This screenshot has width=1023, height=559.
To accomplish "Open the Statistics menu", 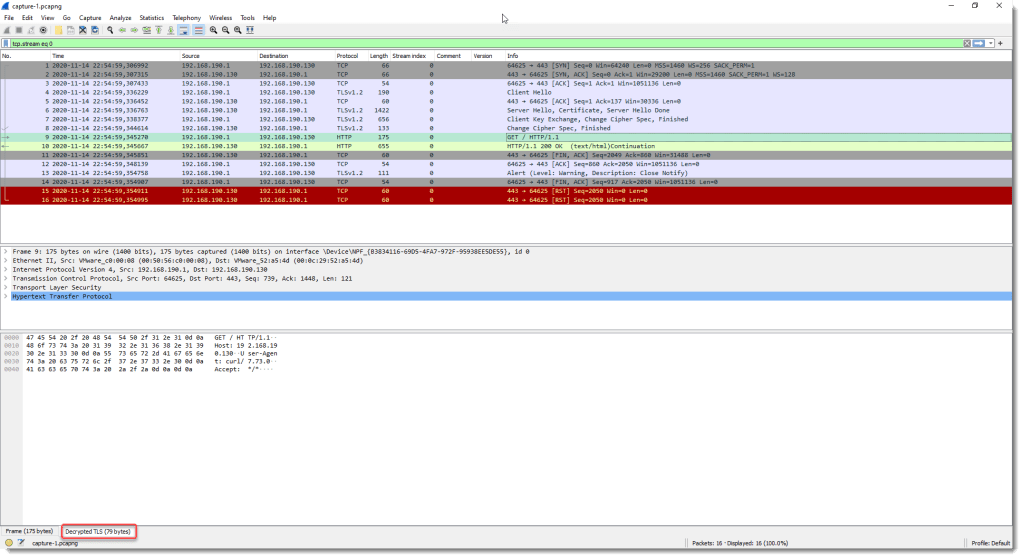I will 152,18.
